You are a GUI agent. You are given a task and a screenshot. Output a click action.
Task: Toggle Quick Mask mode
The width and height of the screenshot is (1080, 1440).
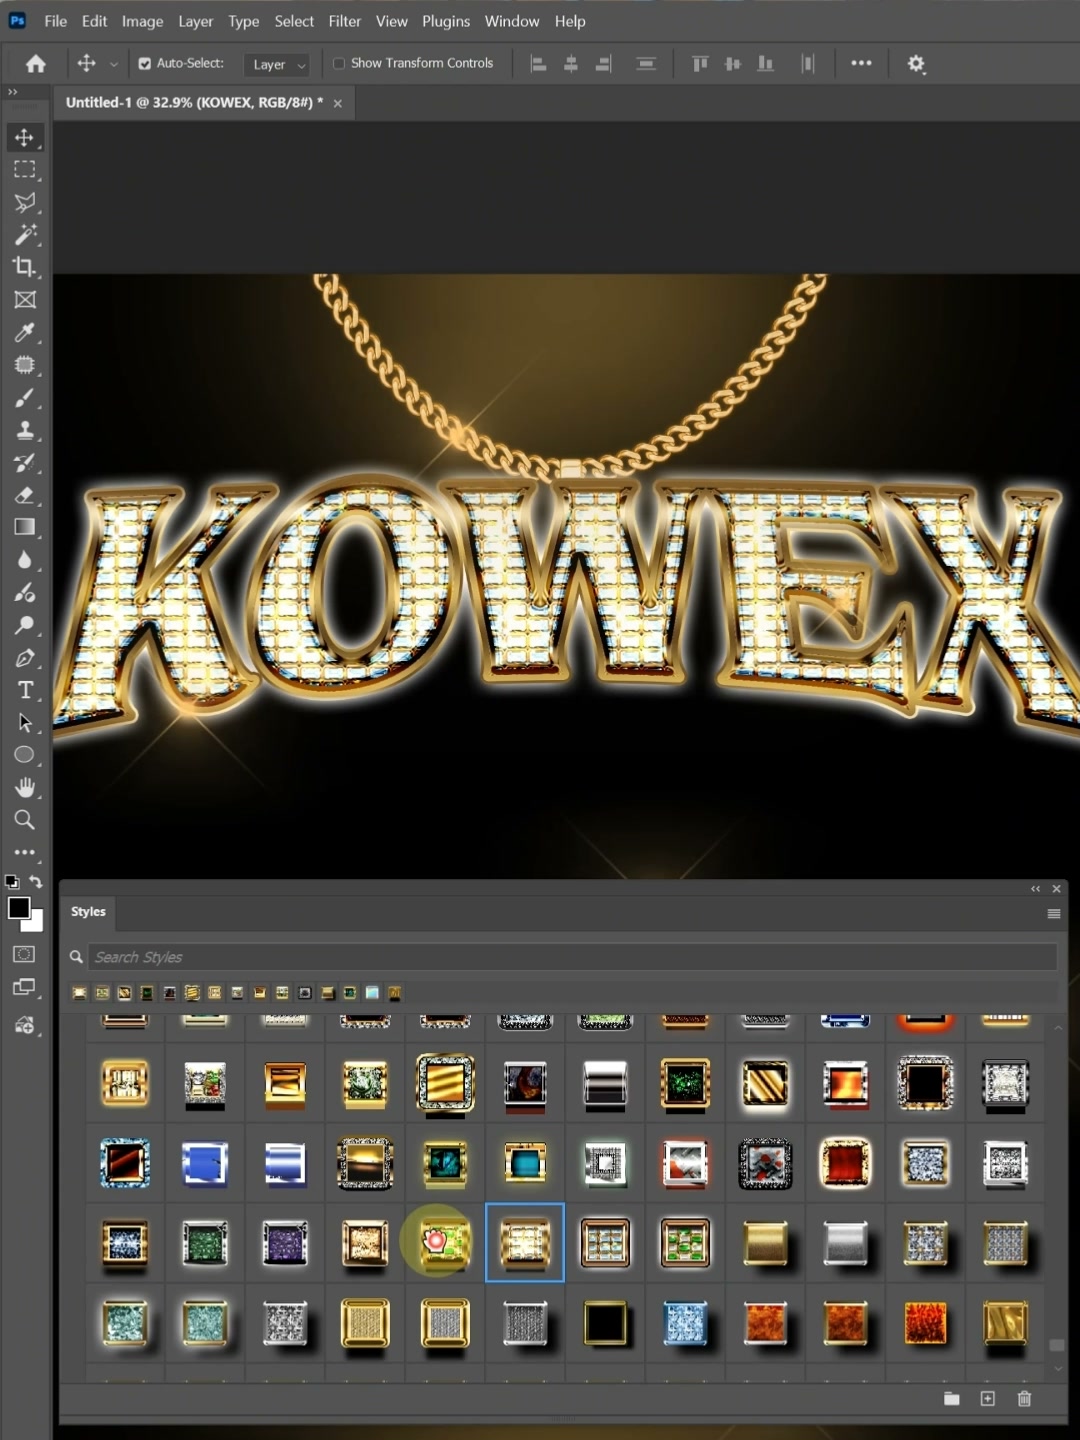click(25, 954)
